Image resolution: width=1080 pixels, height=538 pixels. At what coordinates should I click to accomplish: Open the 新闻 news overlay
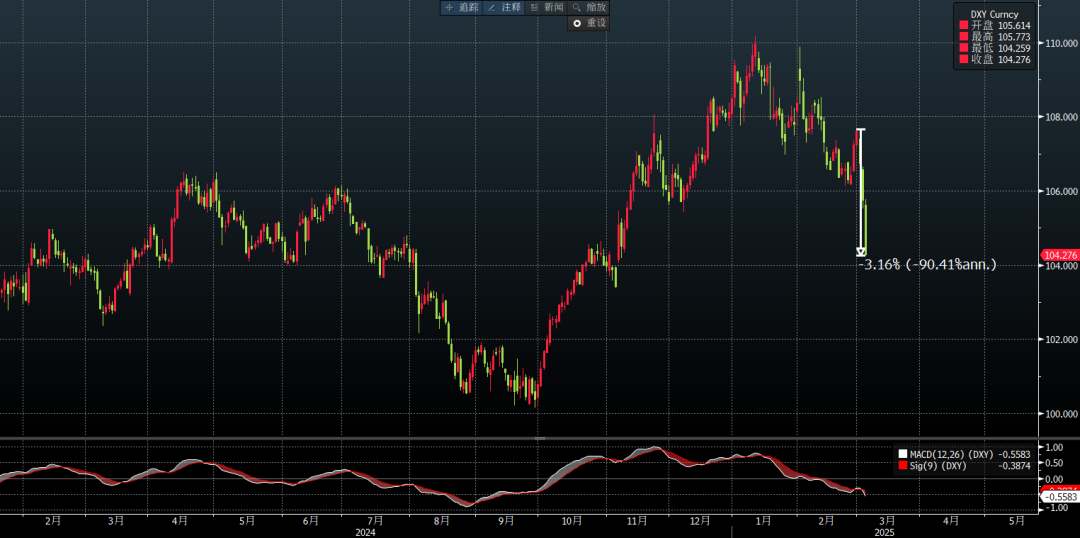point(546,7)
